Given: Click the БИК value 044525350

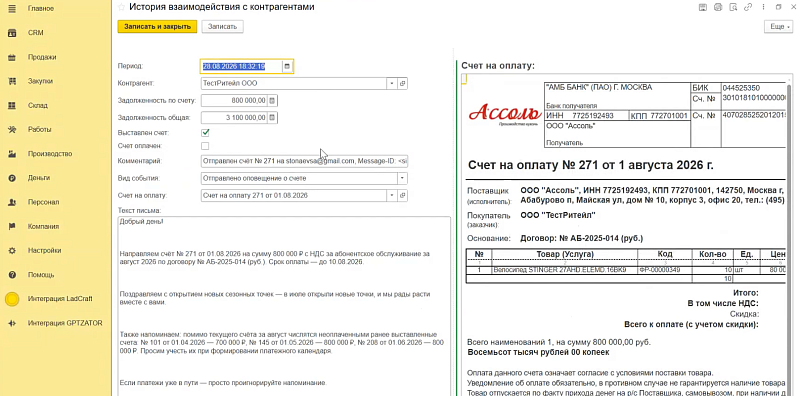Looking at the screenshot, I should click(x=741, y=88).
